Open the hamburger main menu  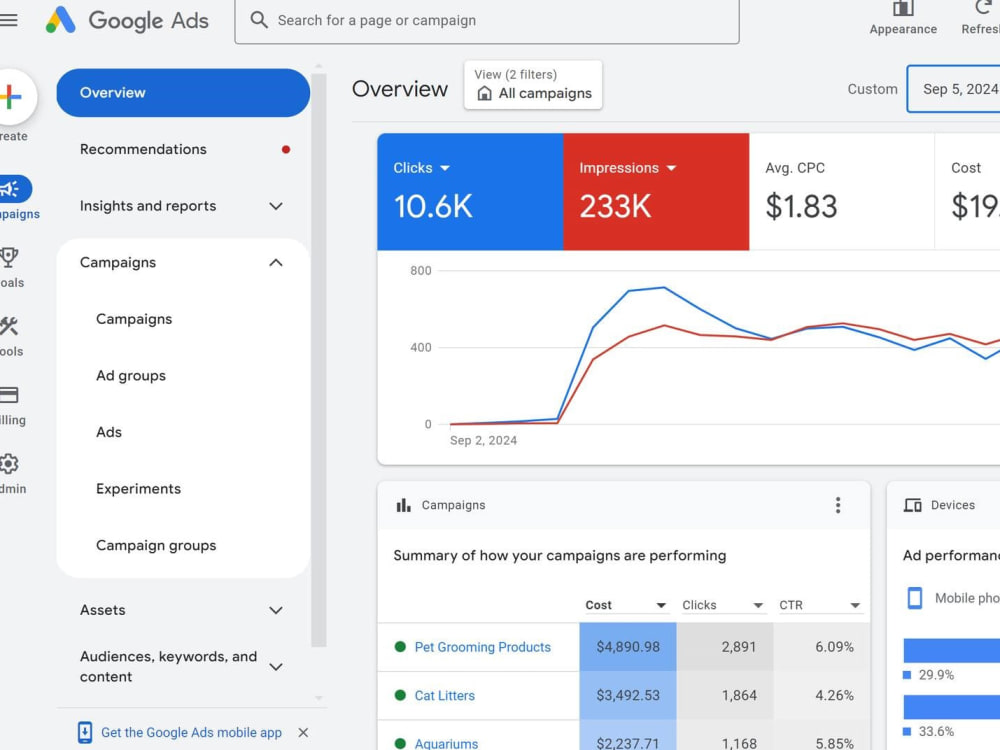[8, 20]
